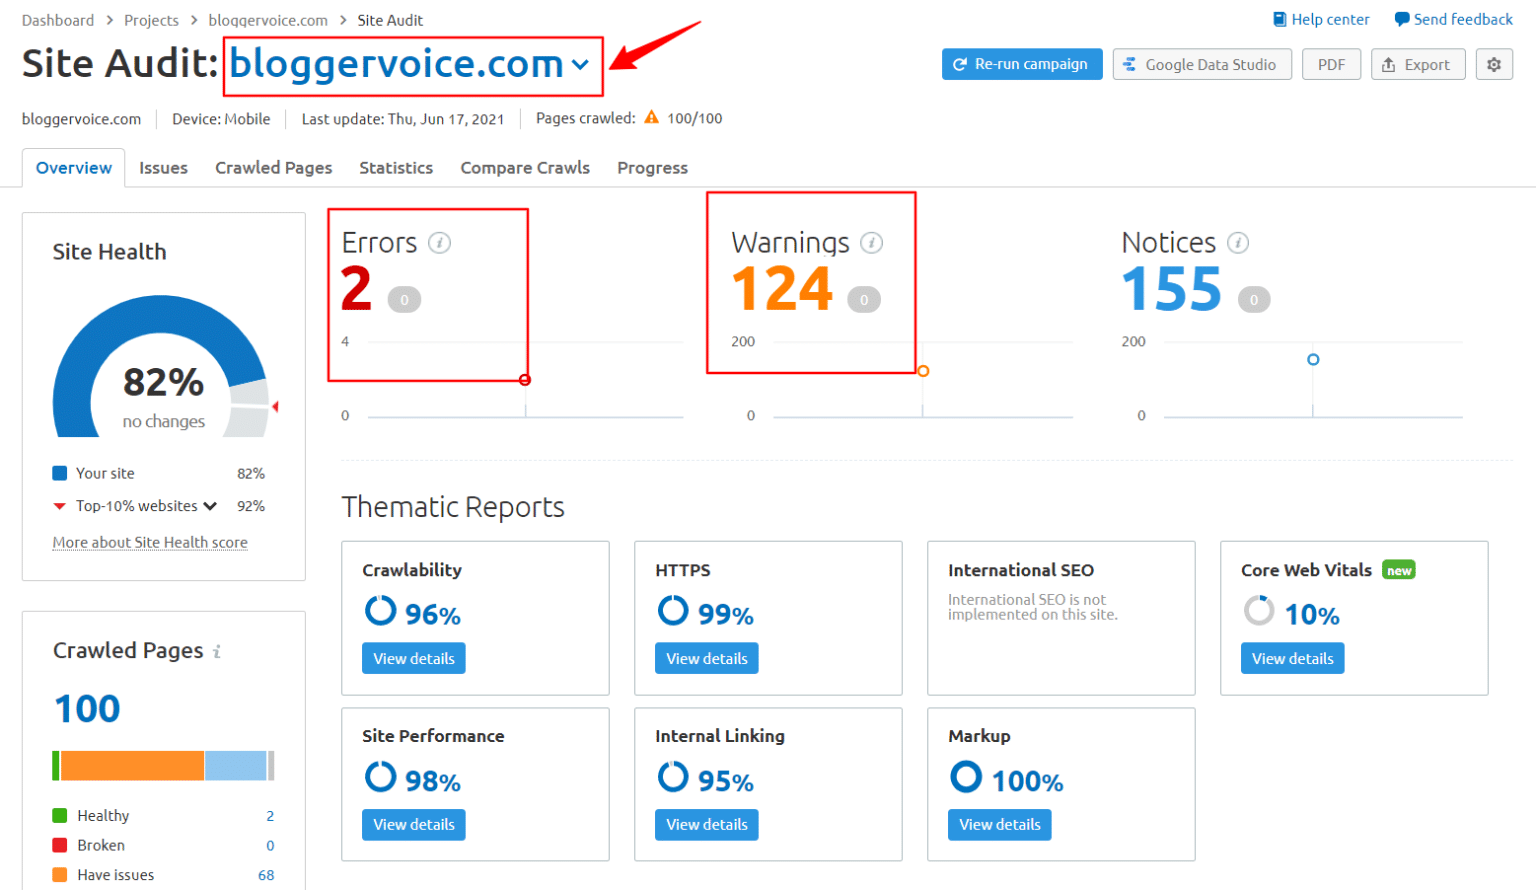Screen dimensions: 1536x890
Task: Click the Re-run campaign button
Action: [1022, 64]
